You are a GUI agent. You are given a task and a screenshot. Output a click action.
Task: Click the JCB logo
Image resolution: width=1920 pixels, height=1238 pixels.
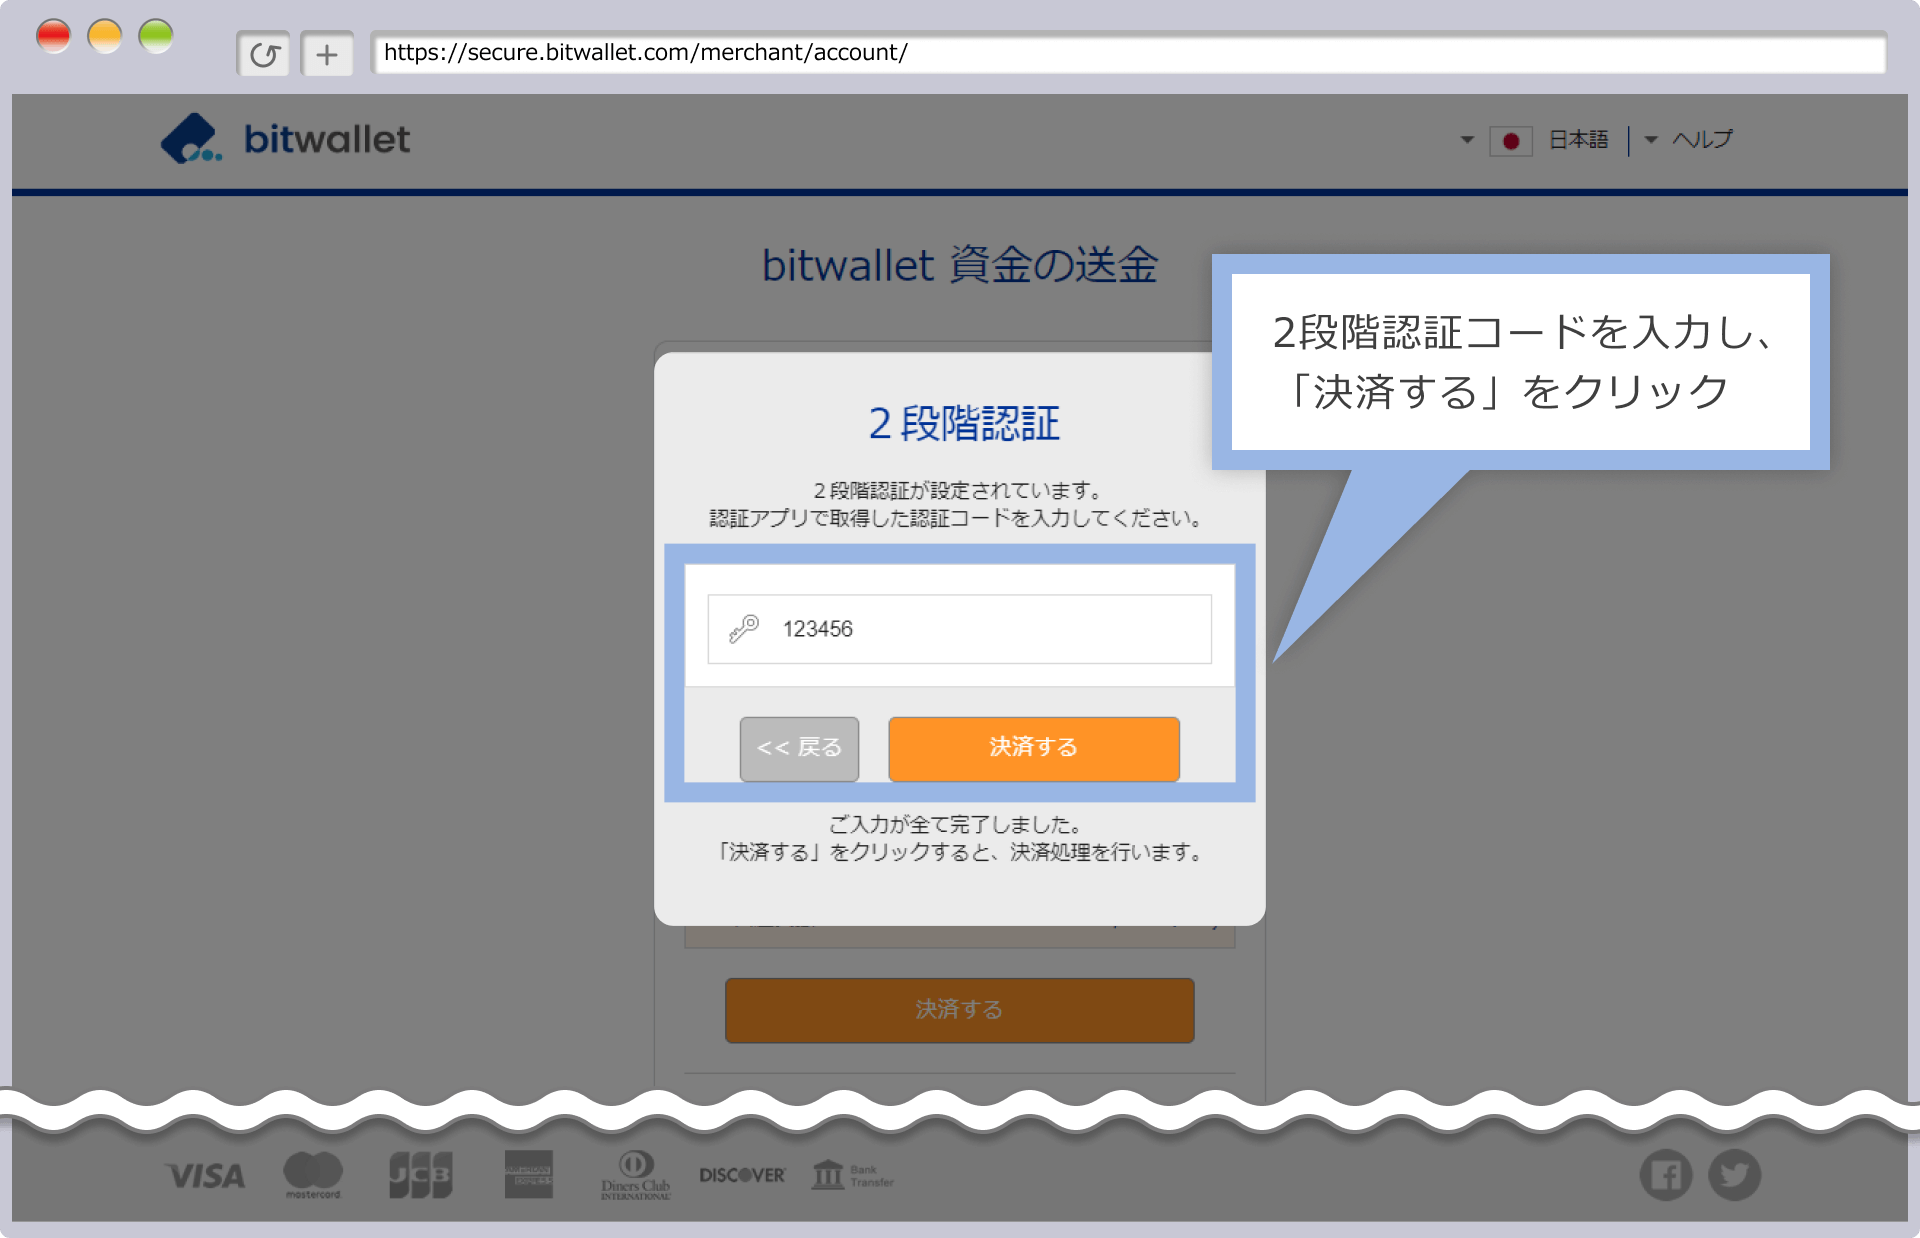click(421, 1175)
